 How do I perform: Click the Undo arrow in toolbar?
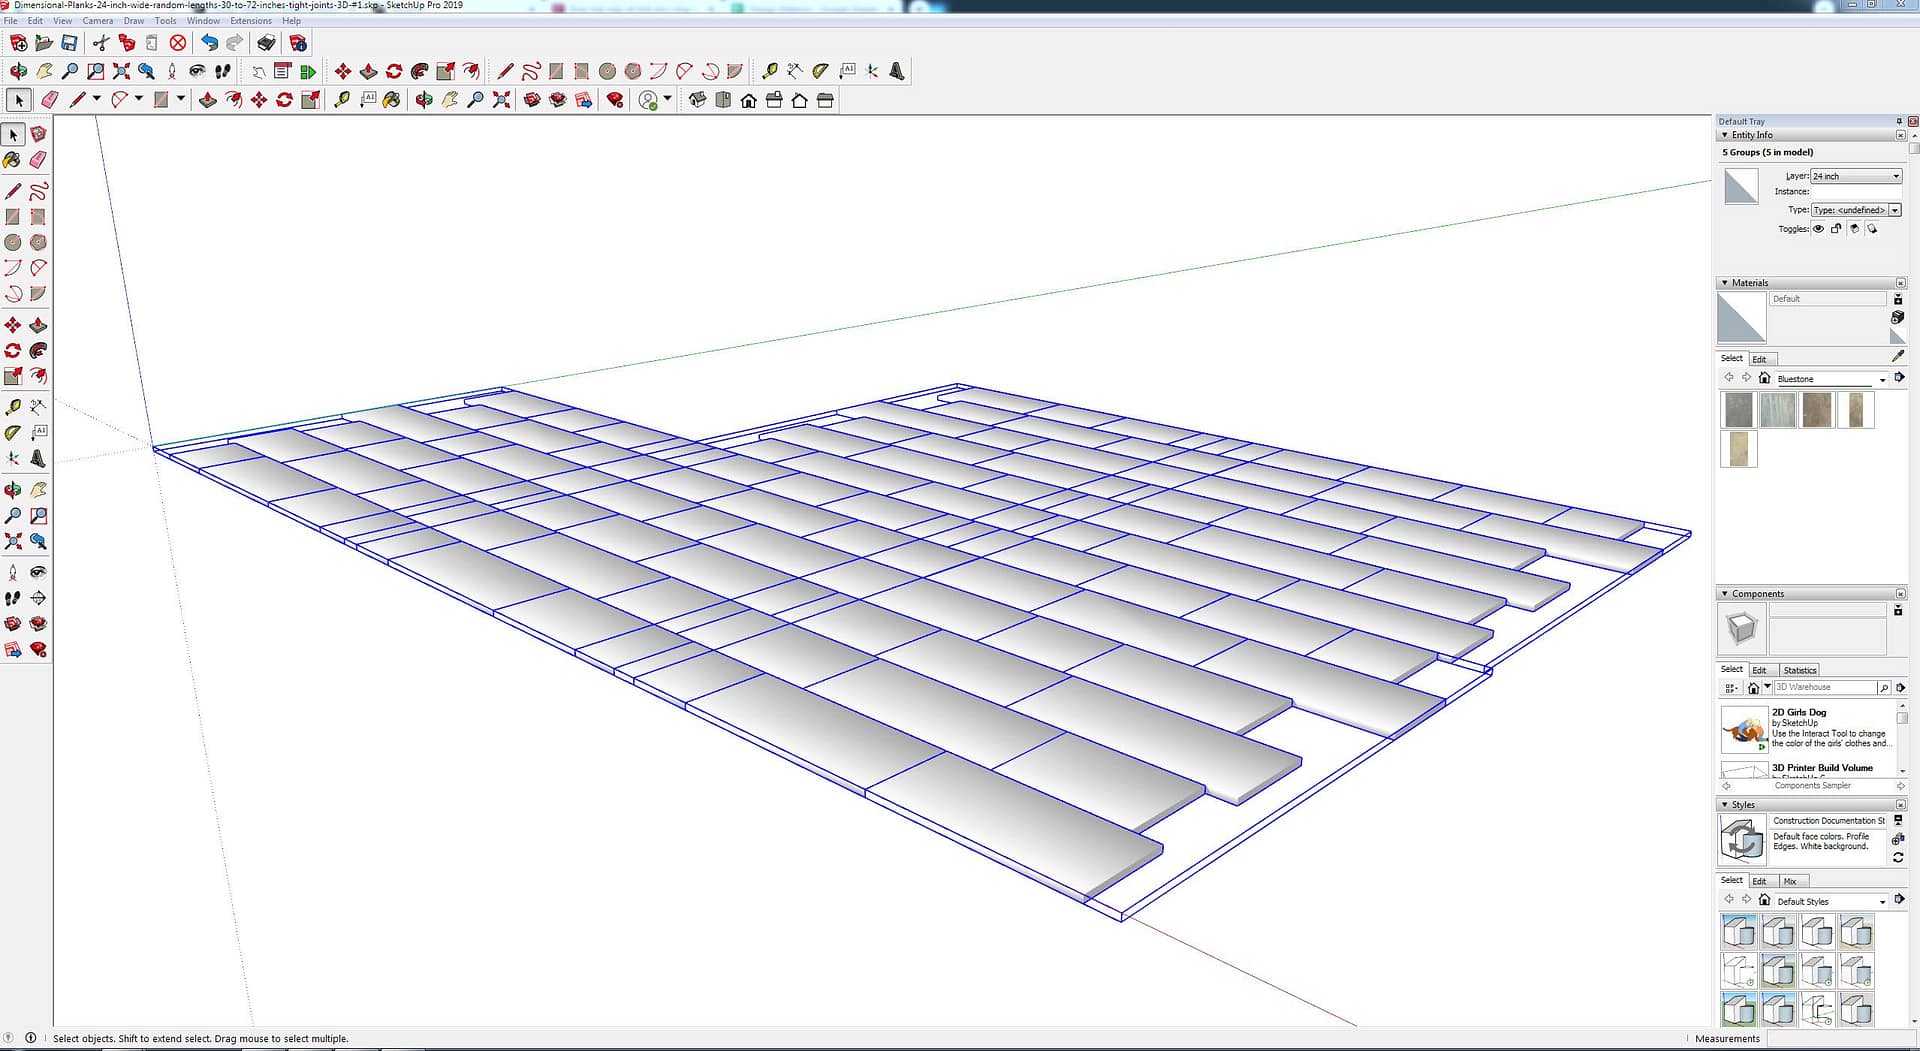209,43
